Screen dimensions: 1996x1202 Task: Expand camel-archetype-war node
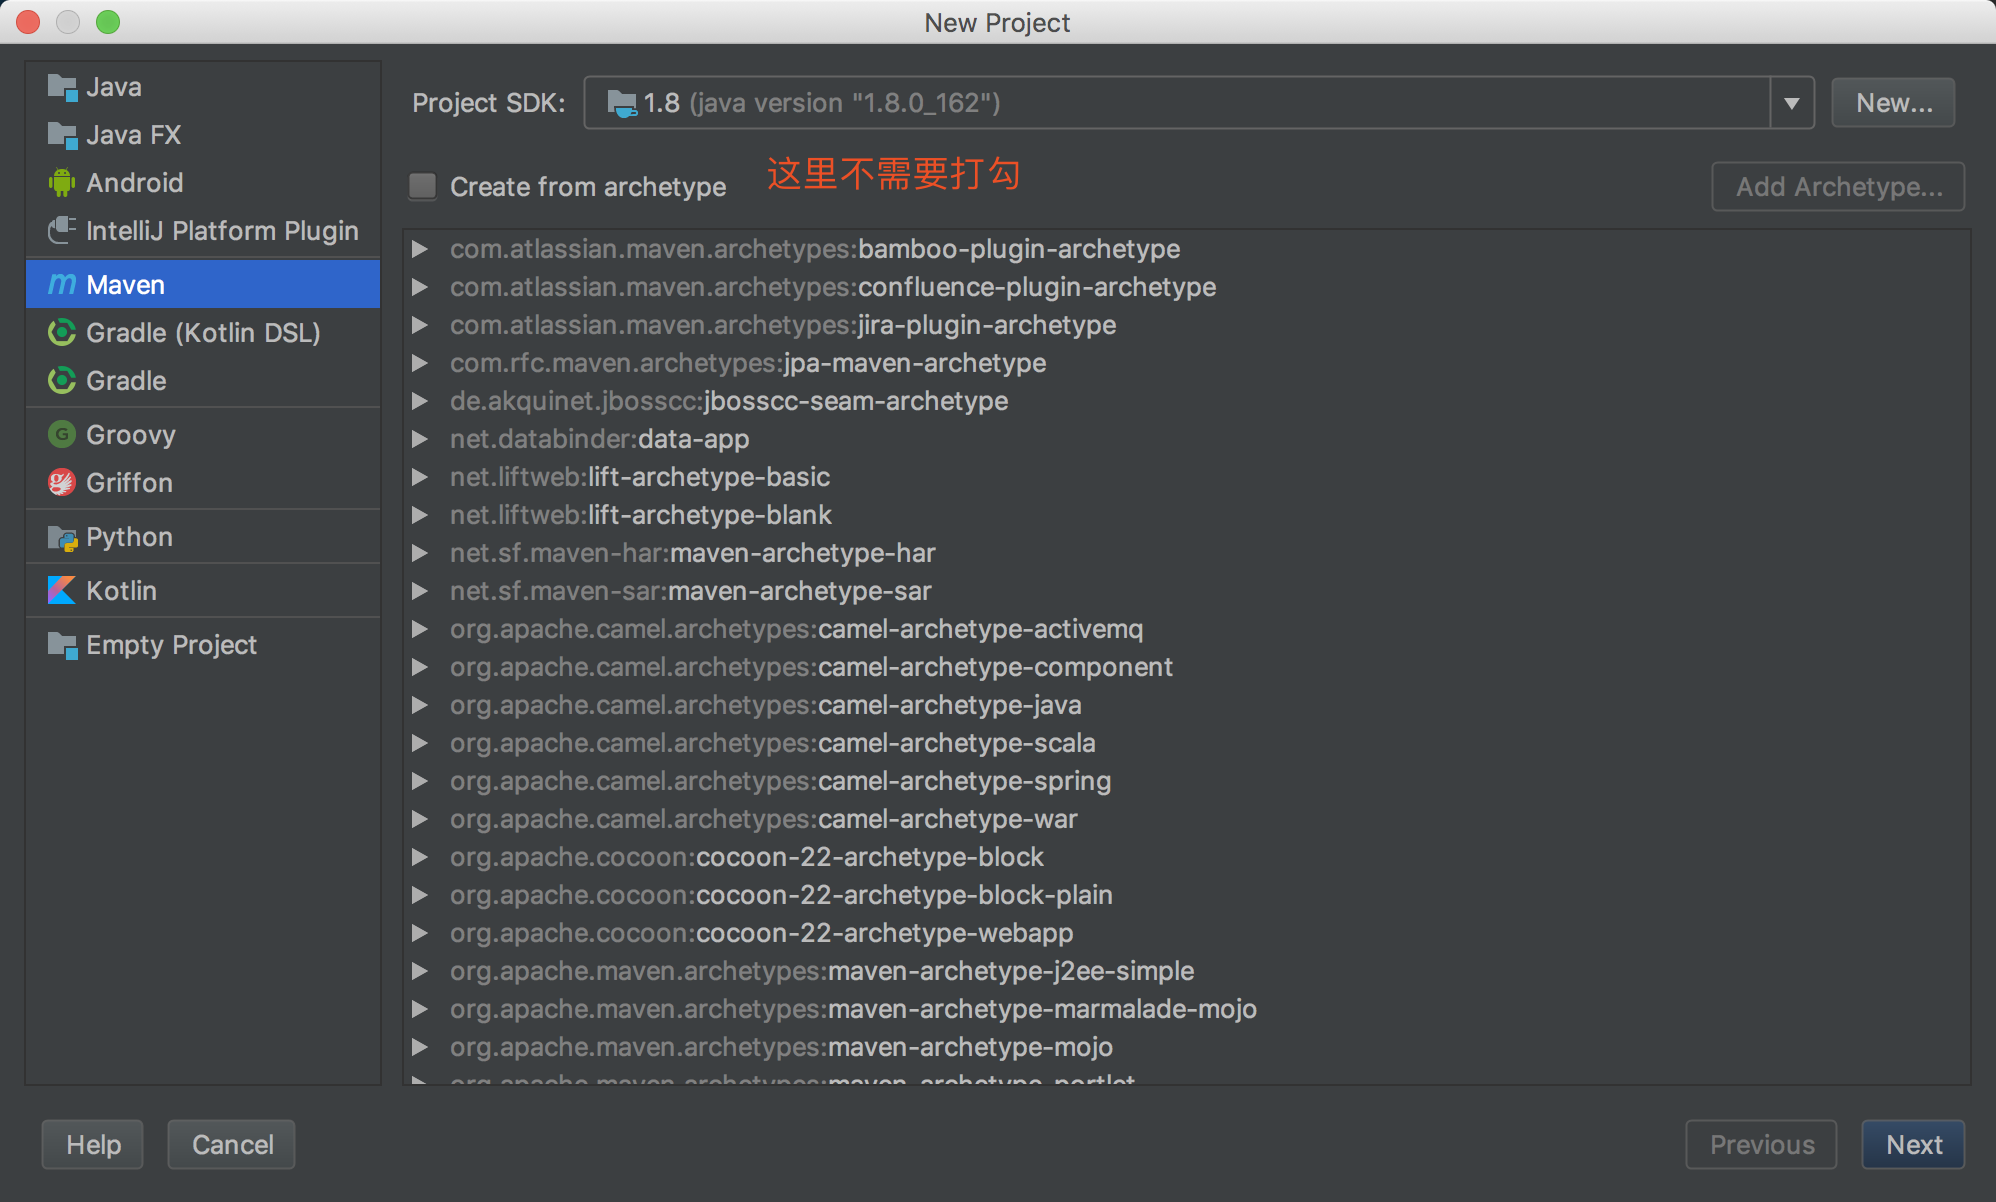[x=420, y=819]
